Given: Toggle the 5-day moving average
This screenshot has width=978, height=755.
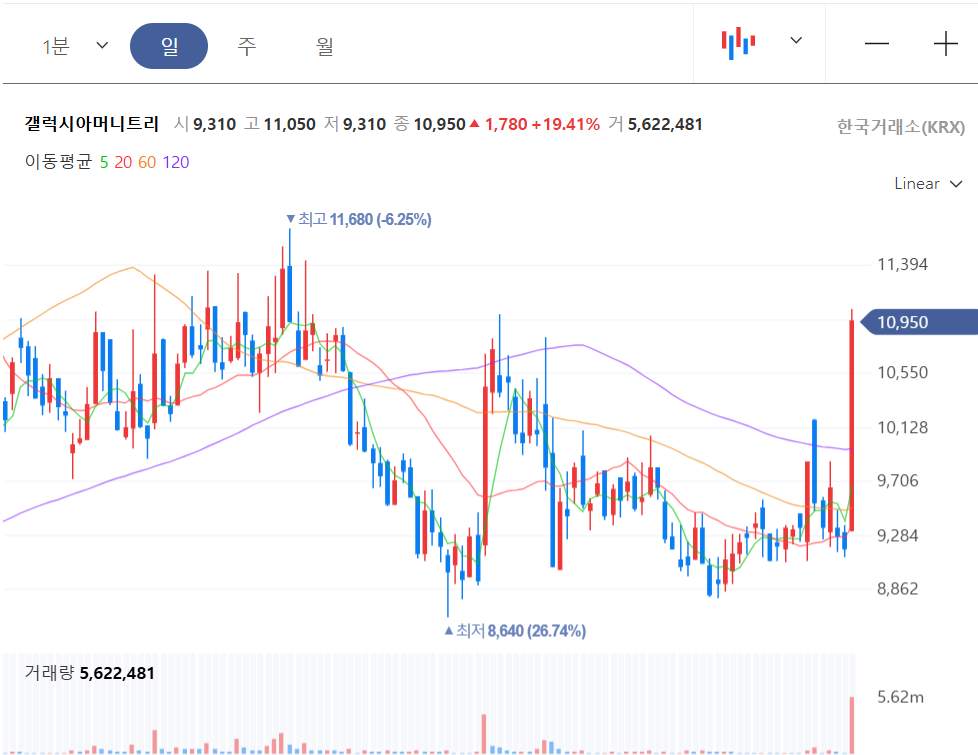Looking at the screenshot, I should pos(104,162).
